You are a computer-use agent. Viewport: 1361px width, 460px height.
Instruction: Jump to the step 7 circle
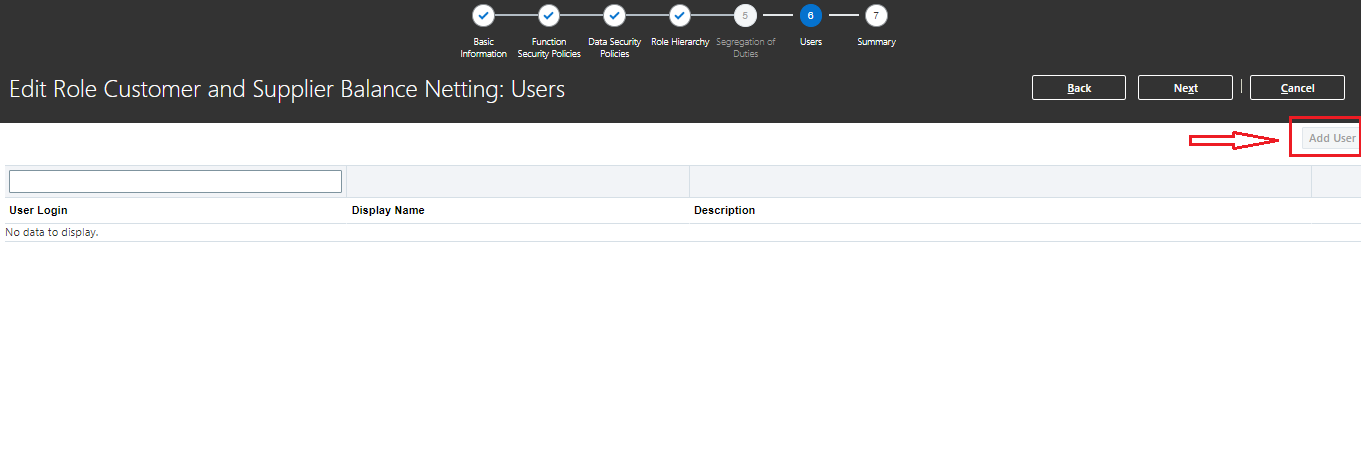[x=876, y=16]
